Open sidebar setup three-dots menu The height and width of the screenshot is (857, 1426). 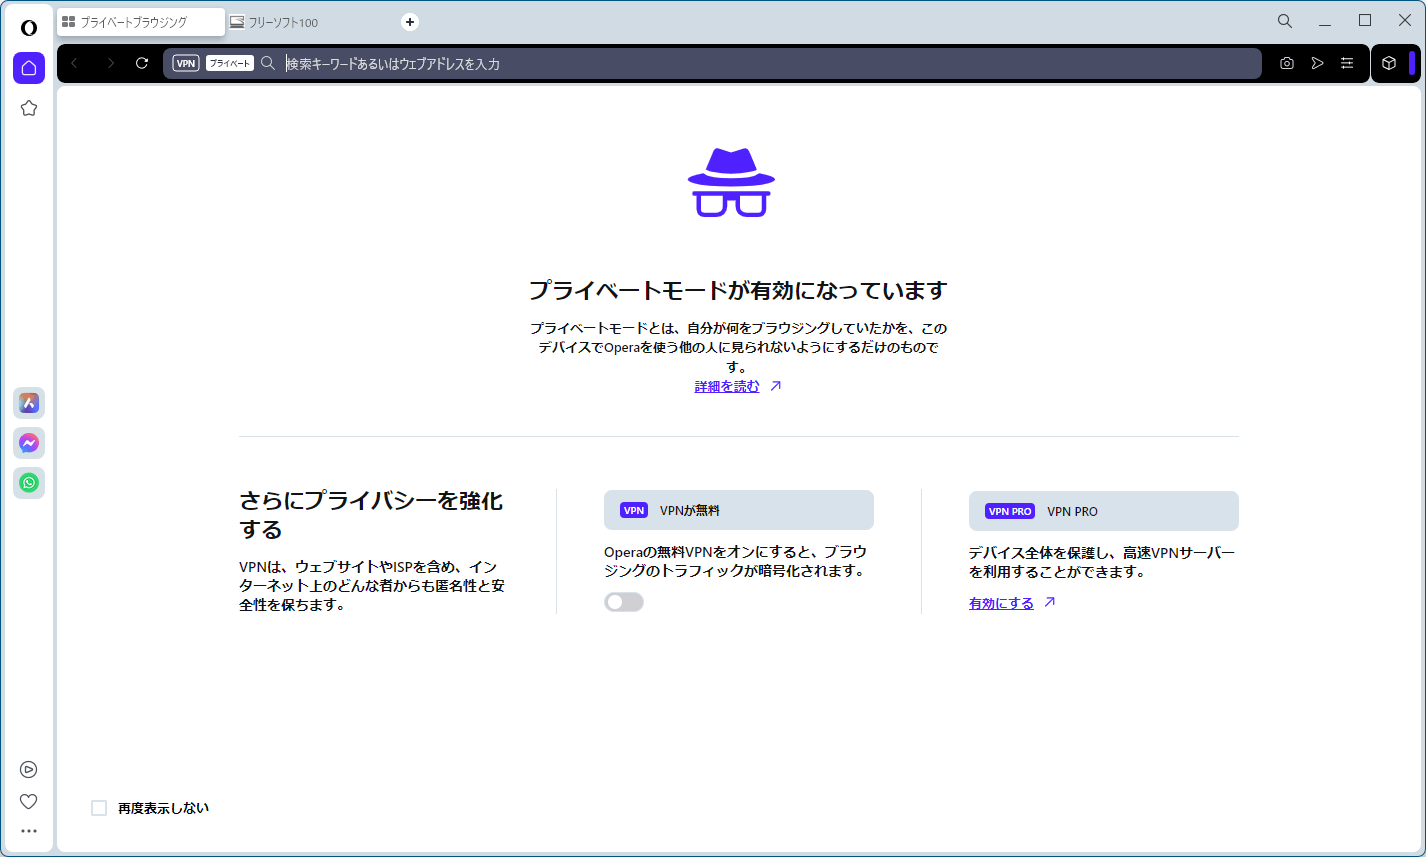click(29, 831)
